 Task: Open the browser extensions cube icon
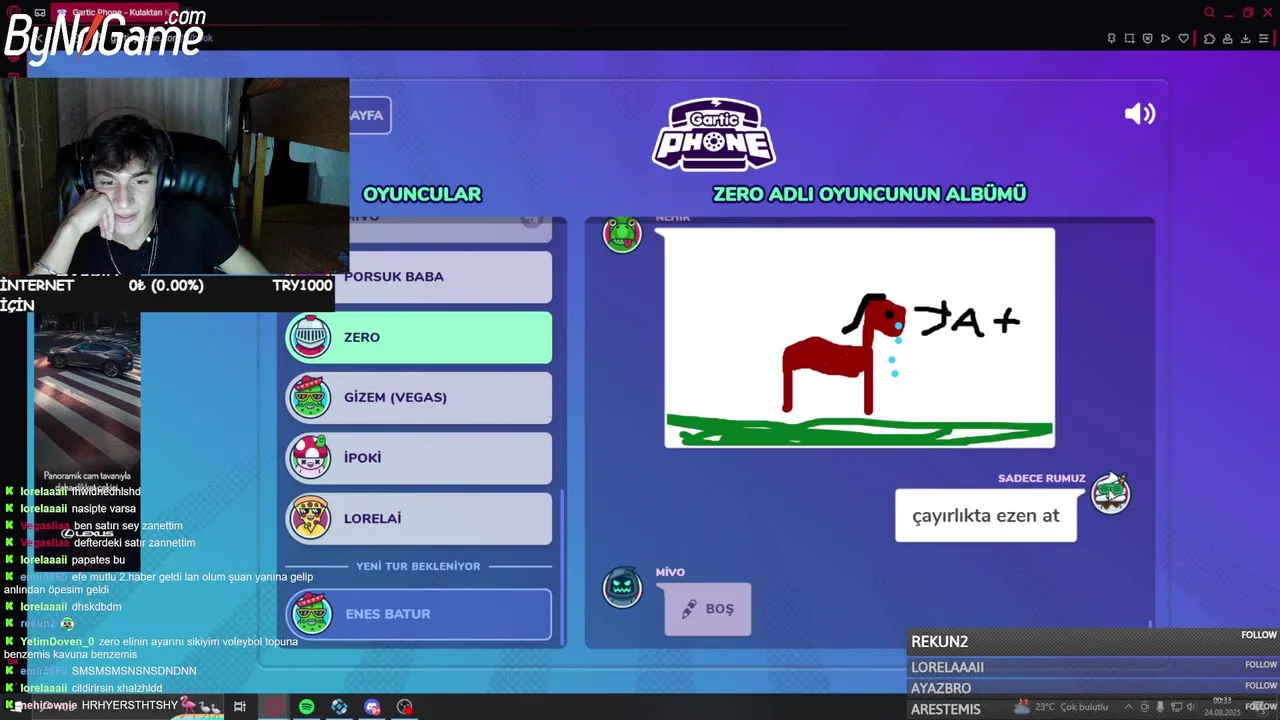(x=1209, y=38)
